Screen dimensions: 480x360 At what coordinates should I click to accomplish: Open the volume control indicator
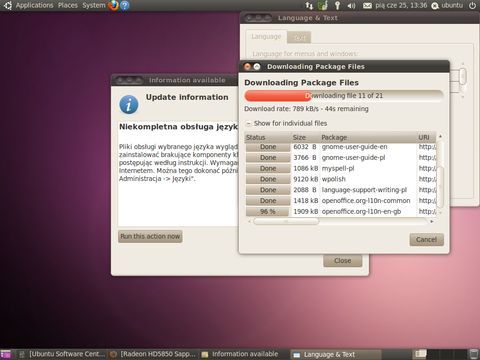click(351, 5)
